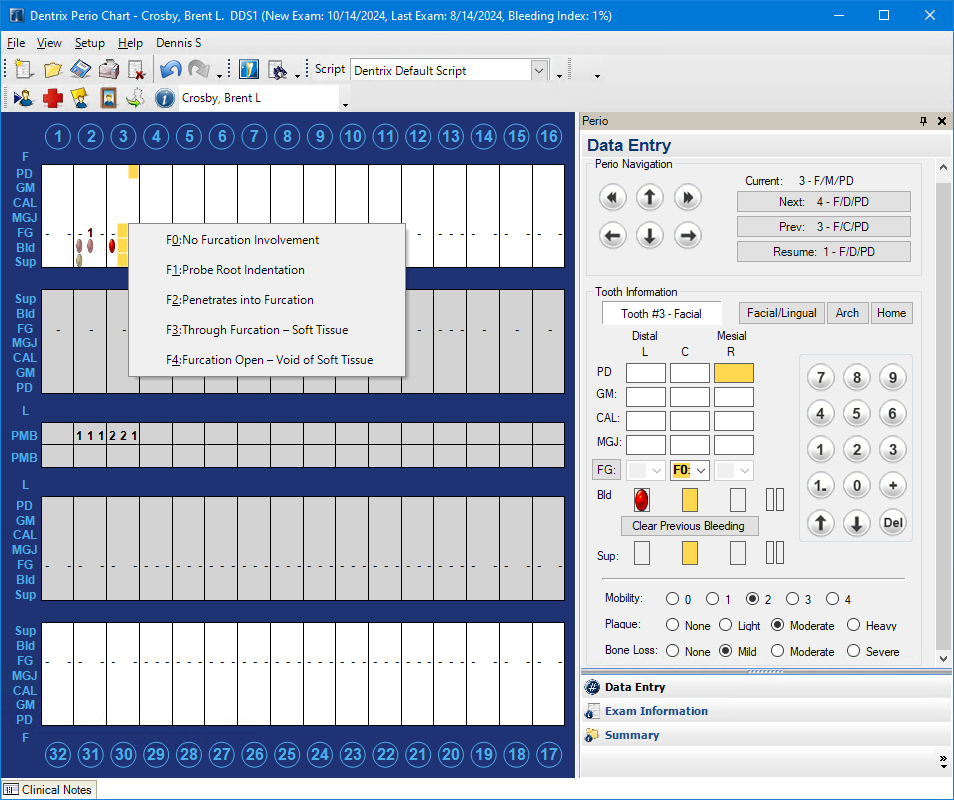Open the red cross Patient Alerts icon

click(52, 98)
